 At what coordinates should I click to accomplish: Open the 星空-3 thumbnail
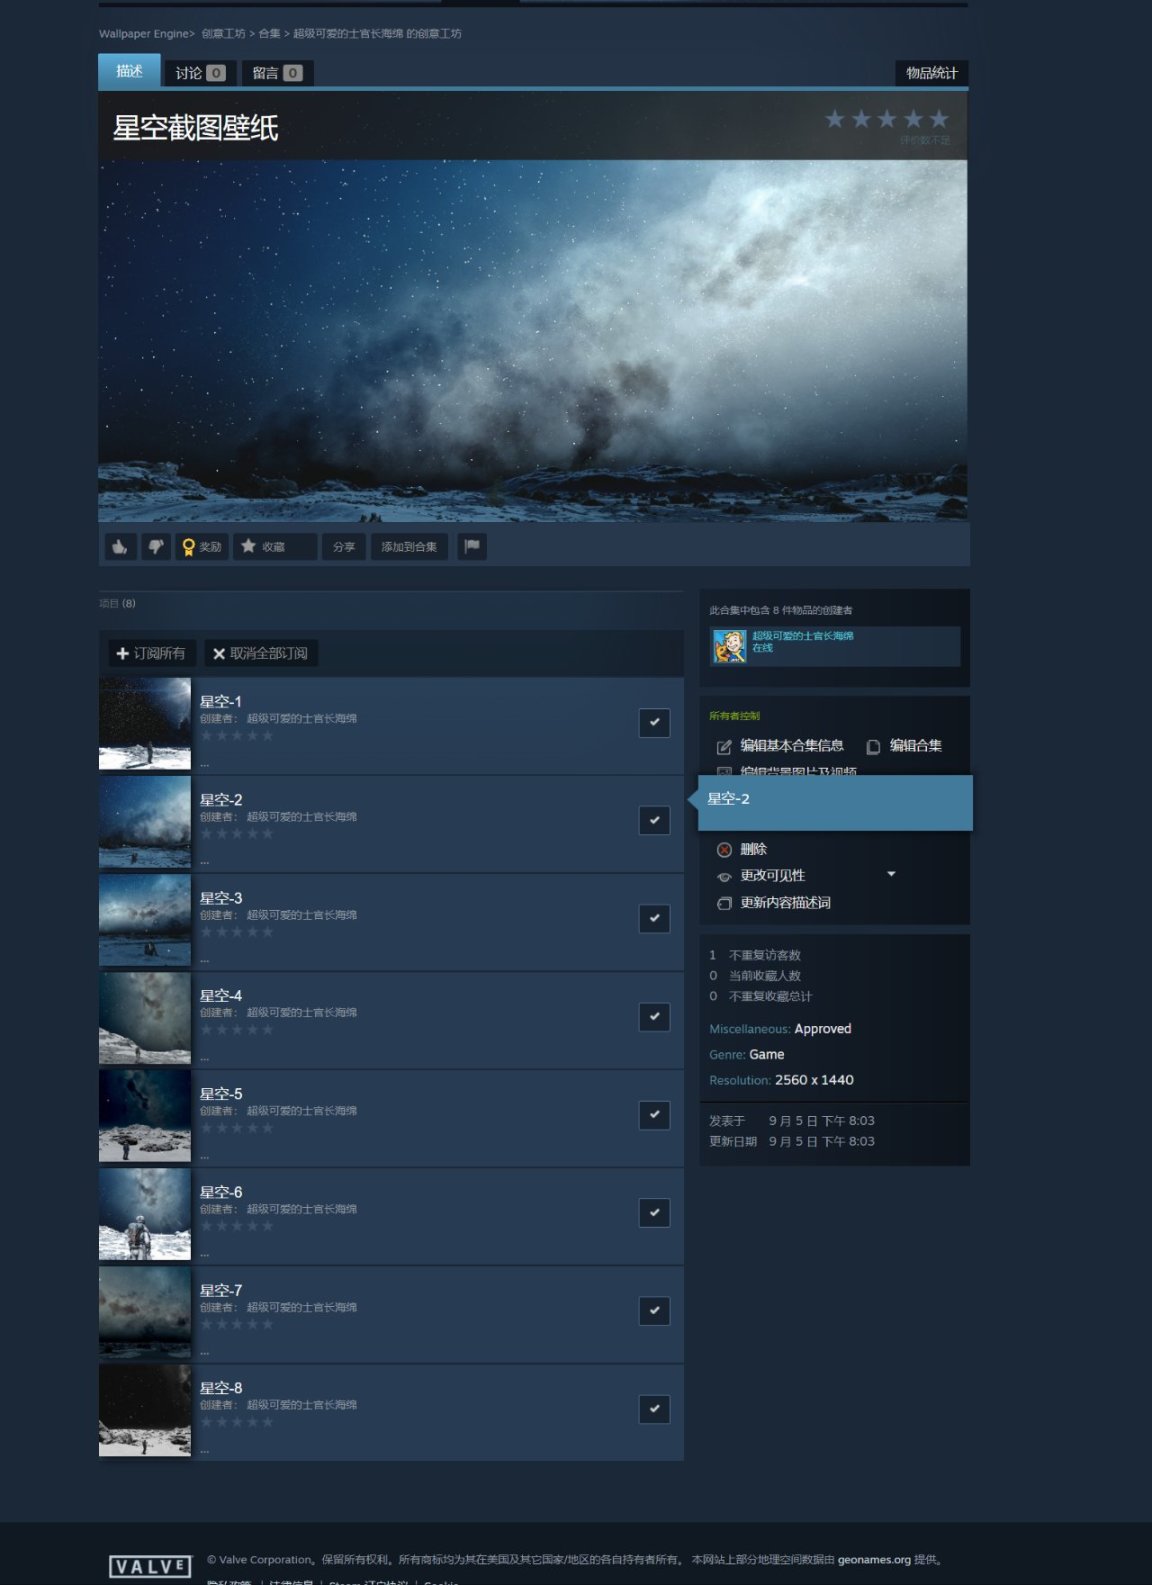[145, 920]
